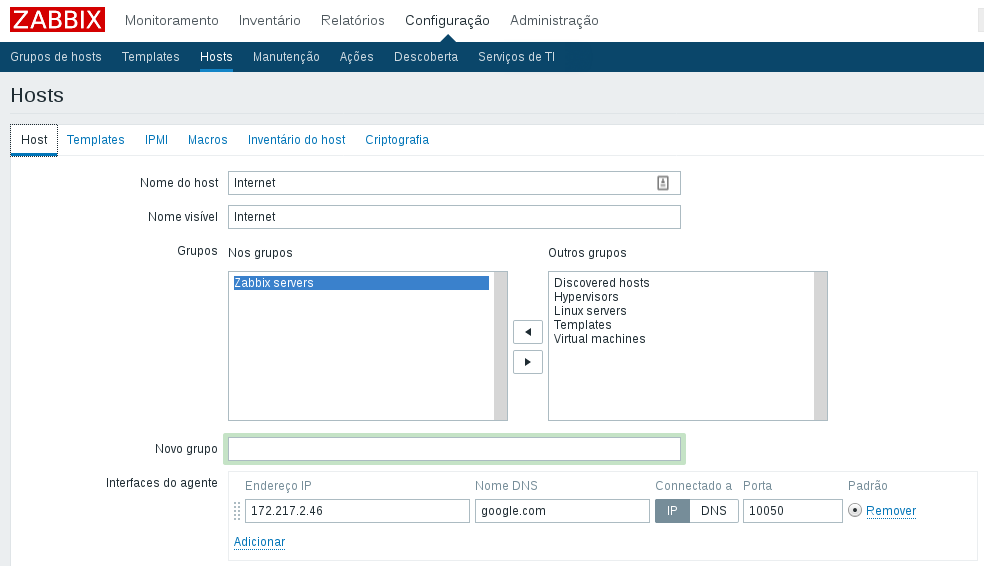Select the default interface radio button
Viewport: 984px width, 566px height.
[x=854, y=511]
